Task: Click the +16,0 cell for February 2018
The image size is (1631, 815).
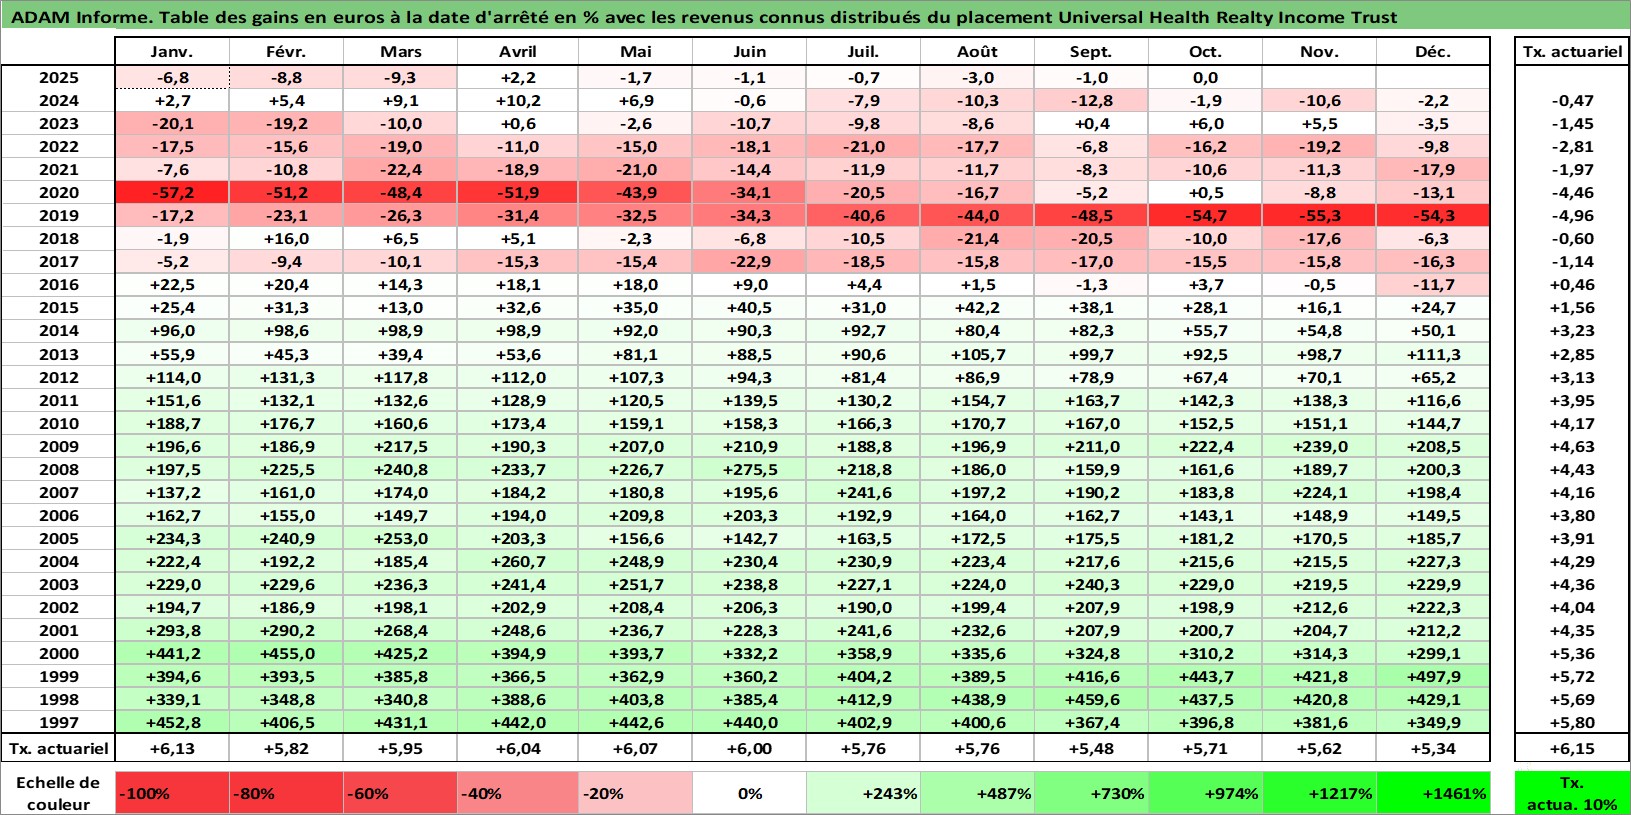Action: (x=287, y=238)
